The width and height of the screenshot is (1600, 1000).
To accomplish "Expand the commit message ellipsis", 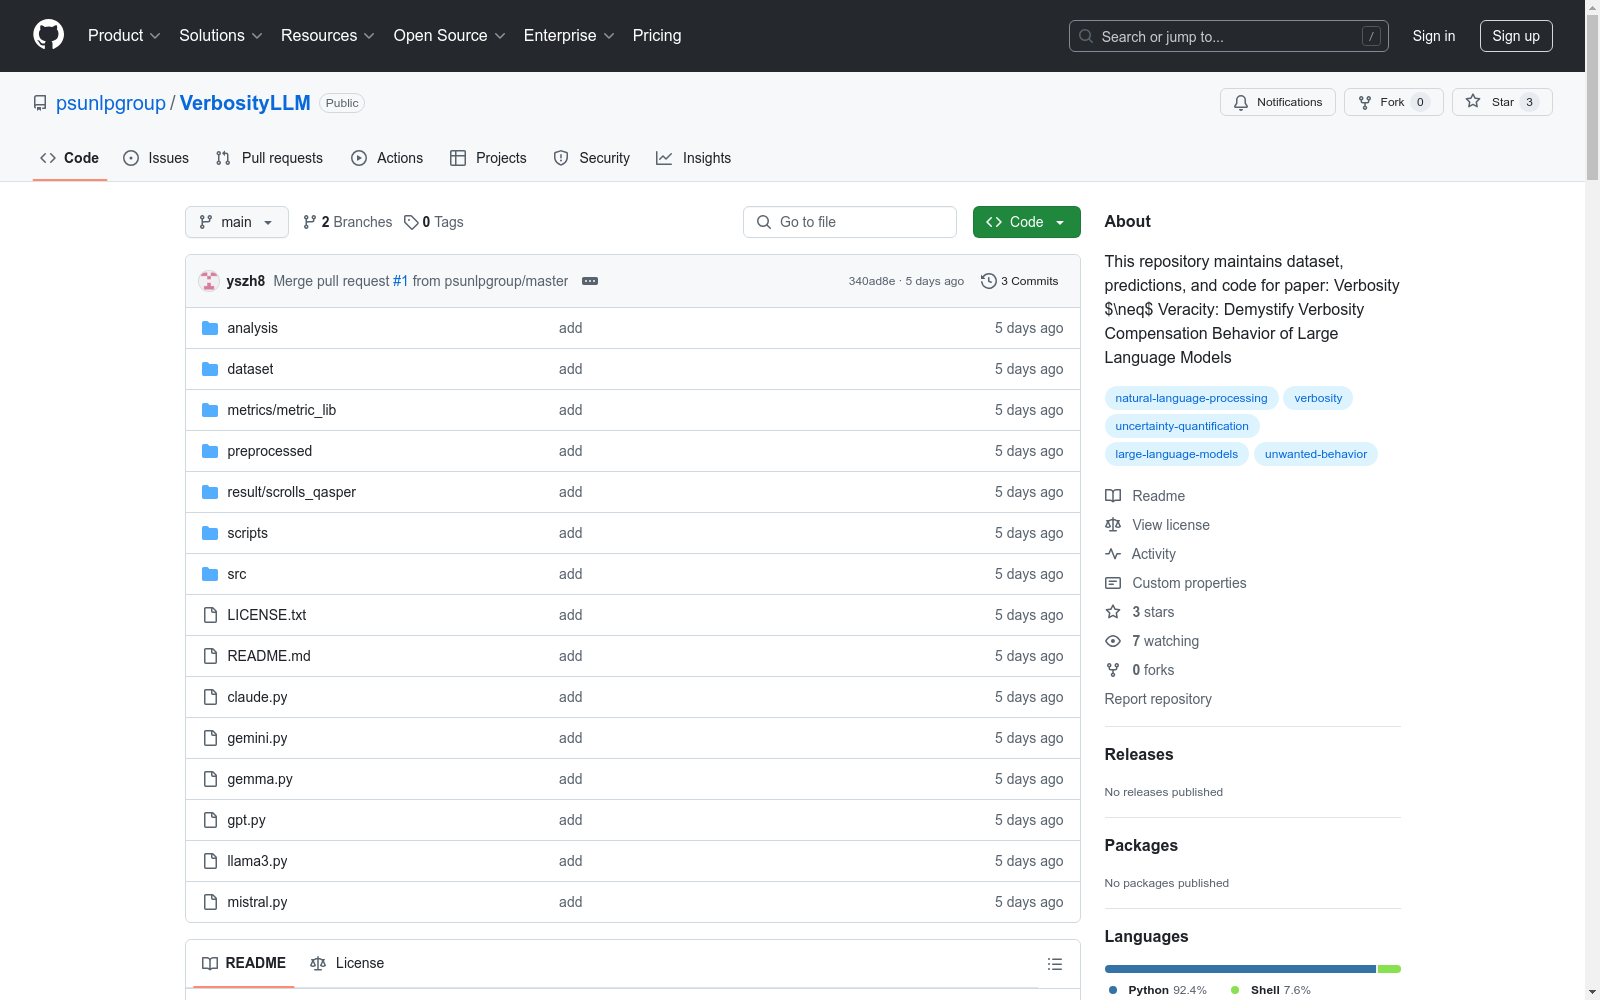I will pos(590,281).
